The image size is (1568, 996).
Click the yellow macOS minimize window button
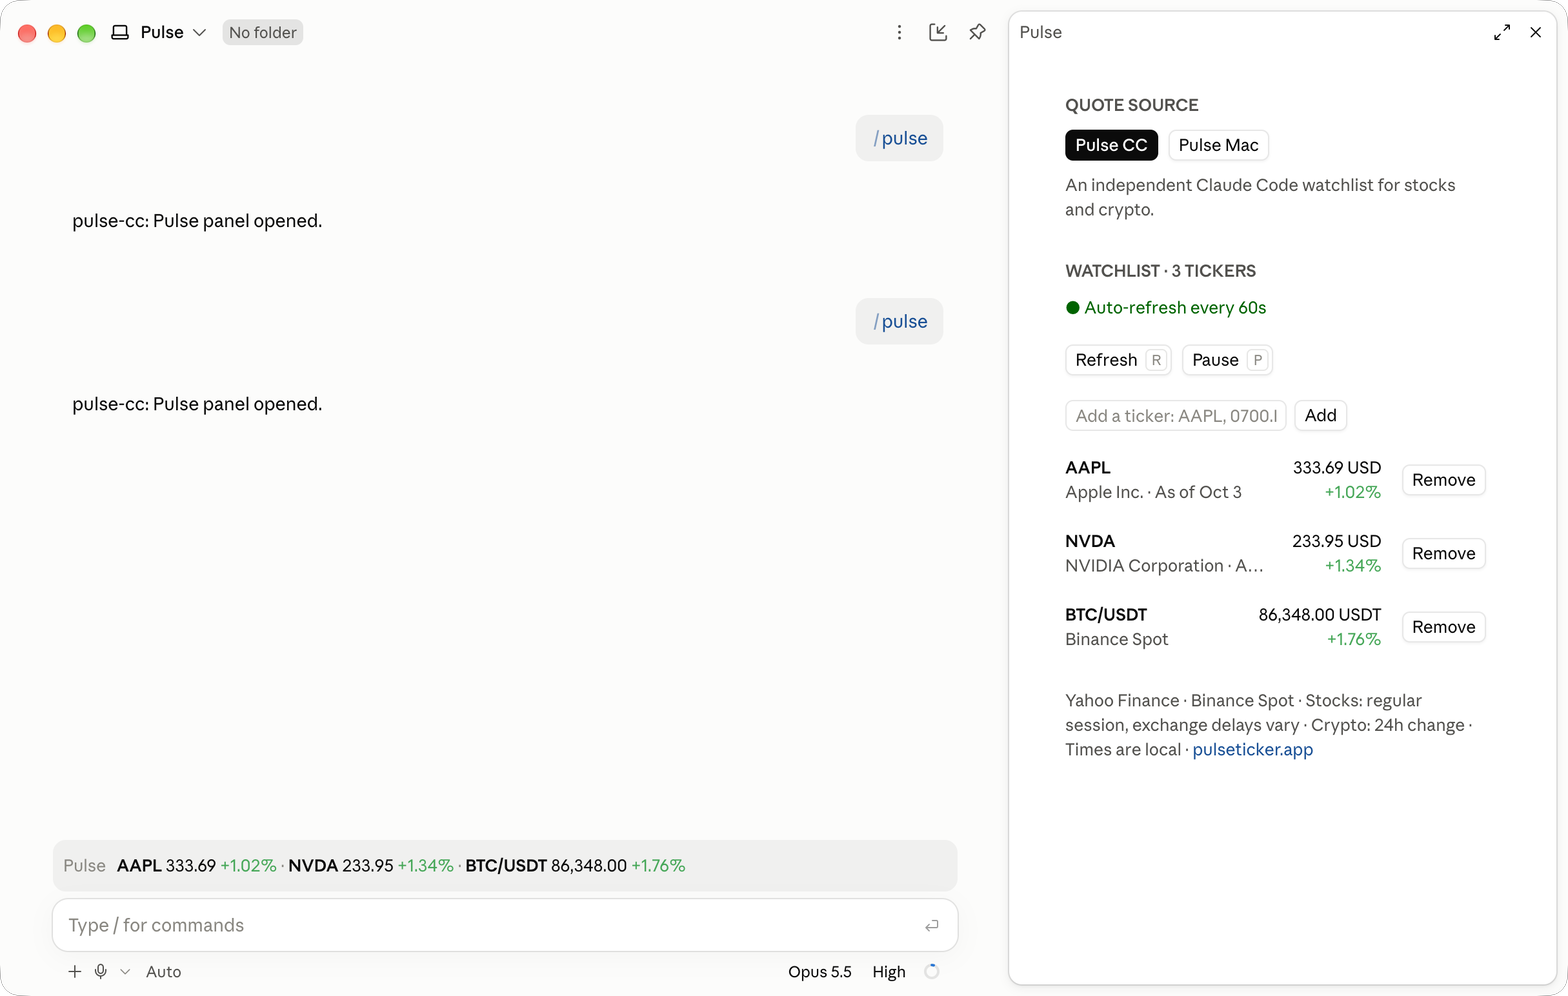pyautogui.click(x=57, y=33)
